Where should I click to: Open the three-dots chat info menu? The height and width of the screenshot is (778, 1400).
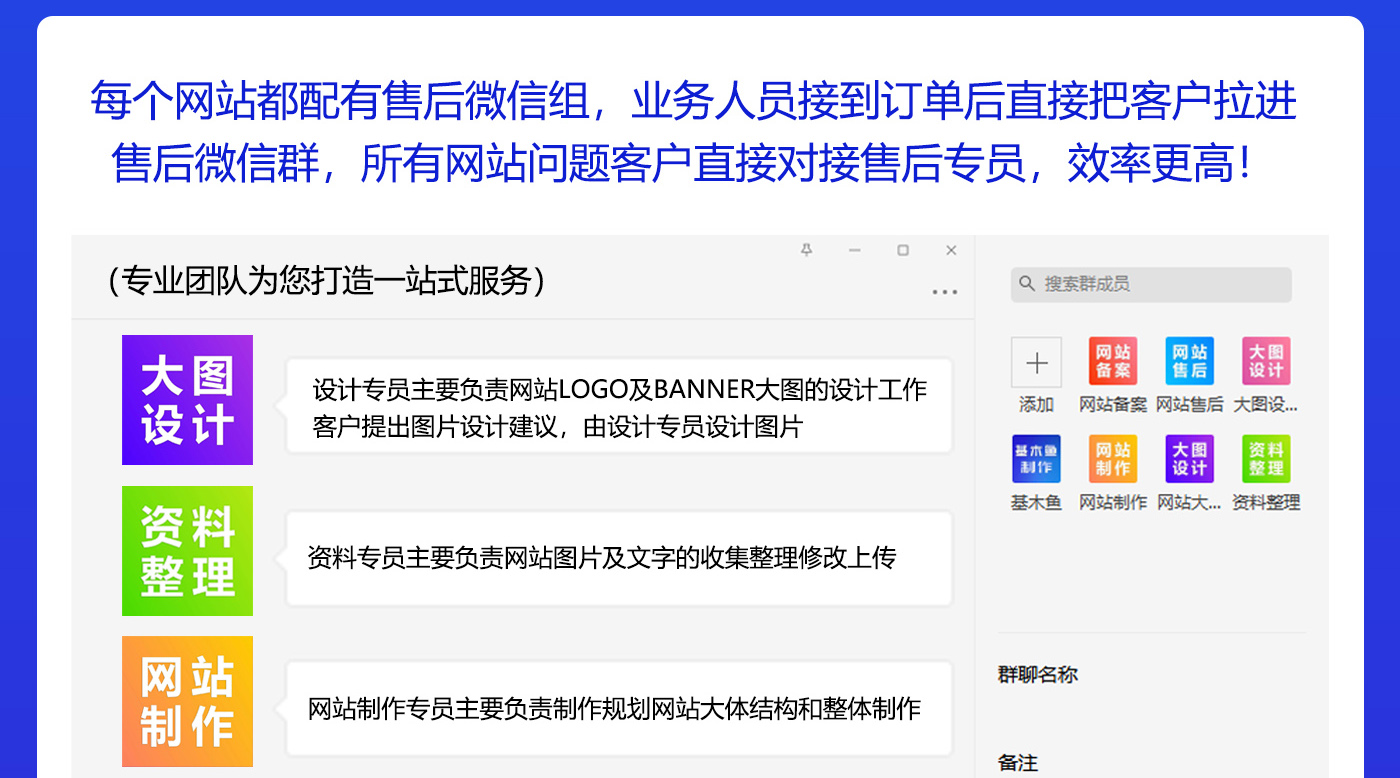tap(944, 292)
